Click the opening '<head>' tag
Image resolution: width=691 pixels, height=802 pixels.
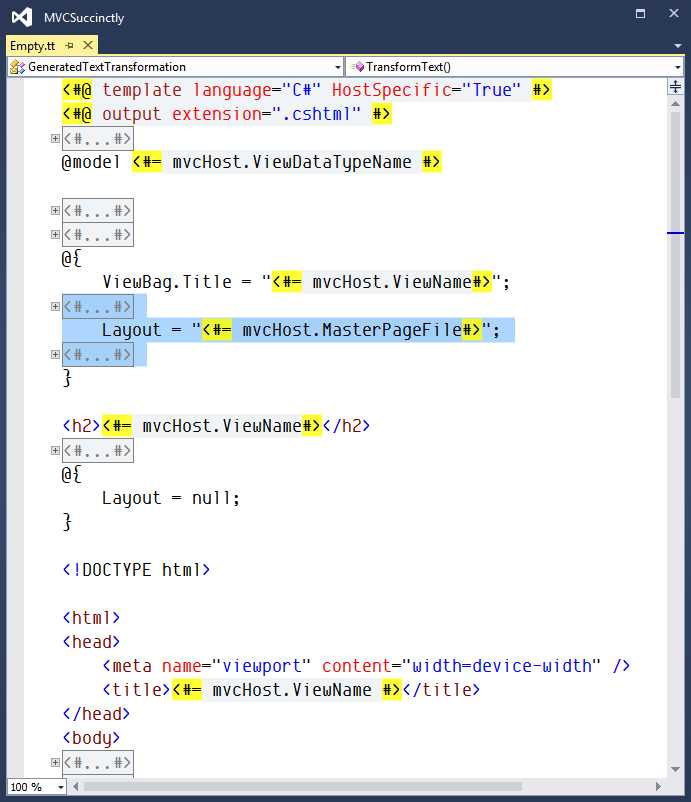click(91, 642)
